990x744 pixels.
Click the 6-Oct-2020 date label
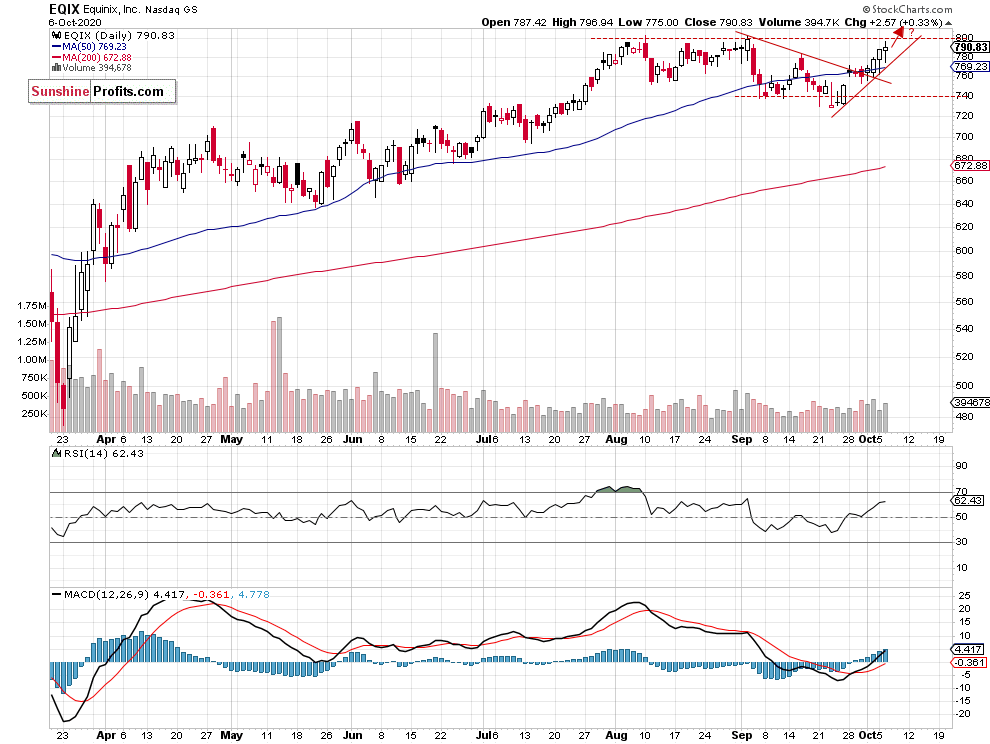(75, 22)
